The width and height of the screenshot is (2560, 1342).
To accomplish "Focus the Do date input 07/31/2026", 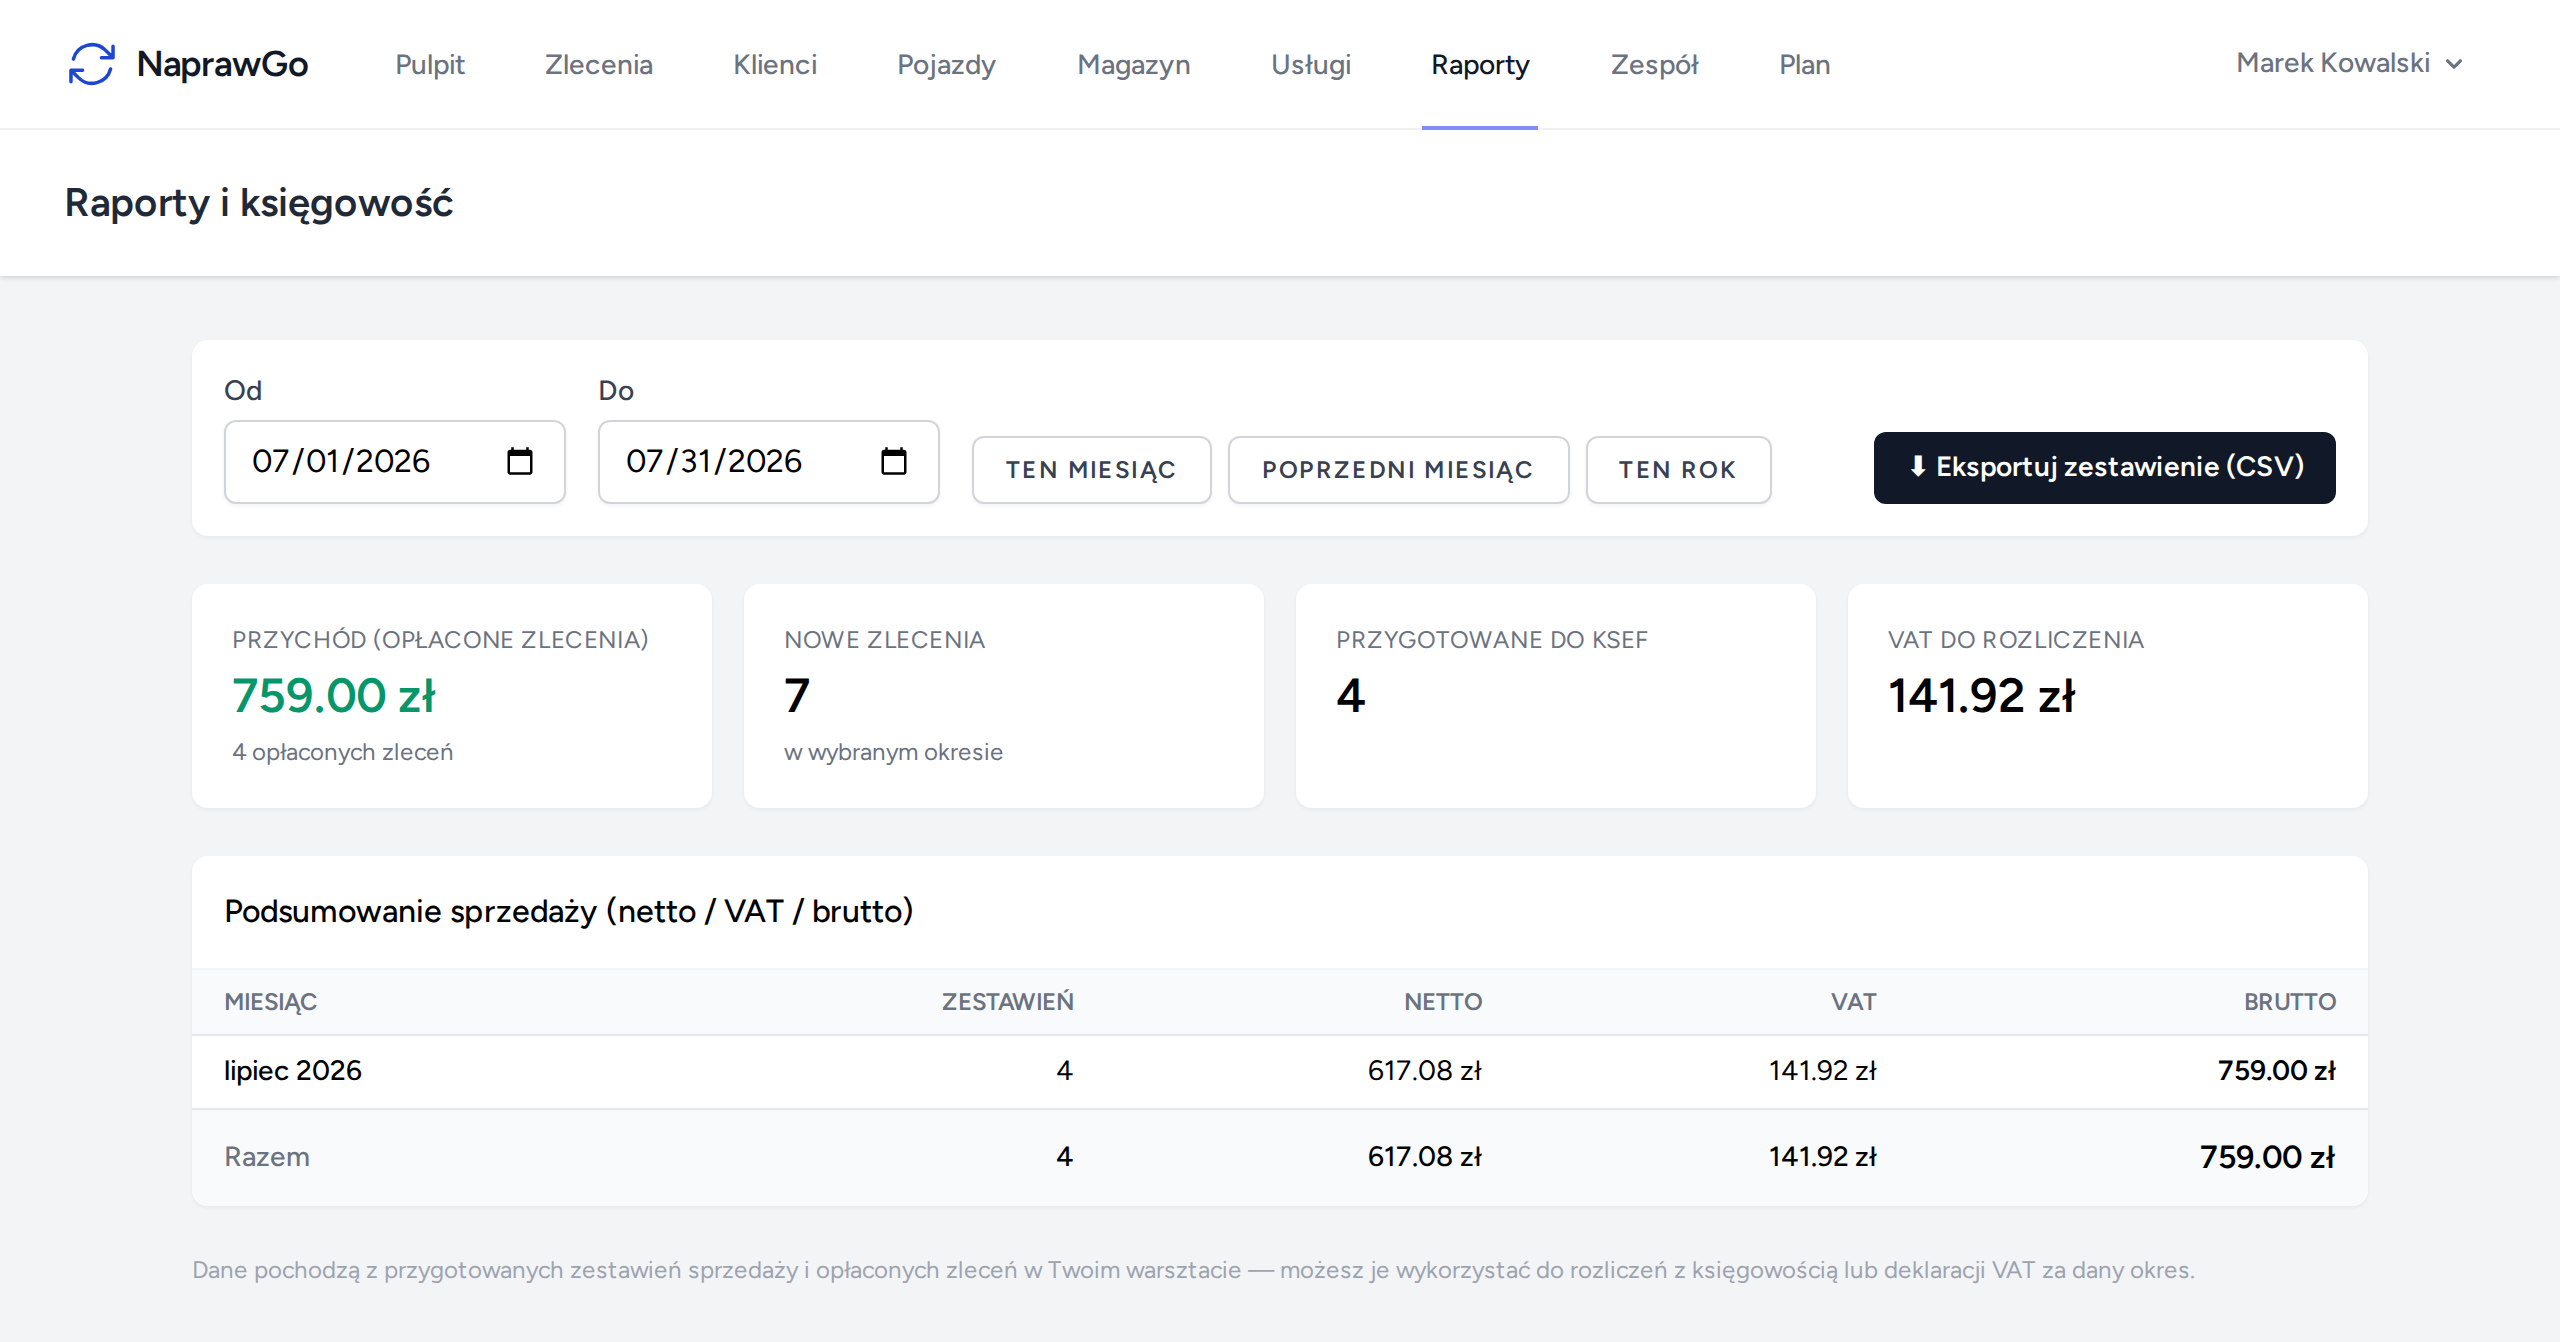I will [x=769, y=462].
